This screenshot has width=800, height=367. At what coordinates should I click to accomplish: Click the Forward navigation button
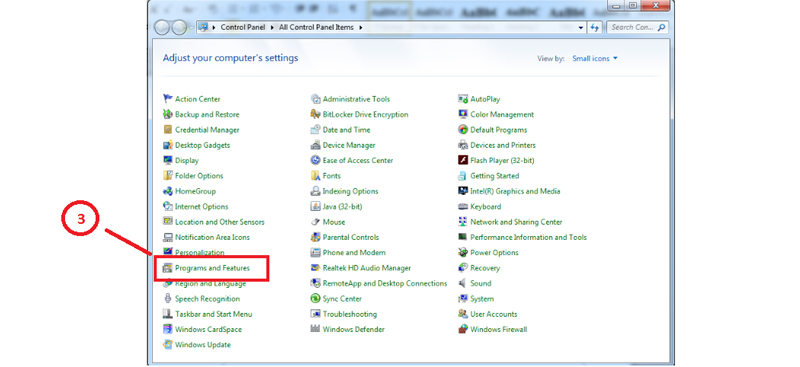pyautogui.click(x=179, y=28)
